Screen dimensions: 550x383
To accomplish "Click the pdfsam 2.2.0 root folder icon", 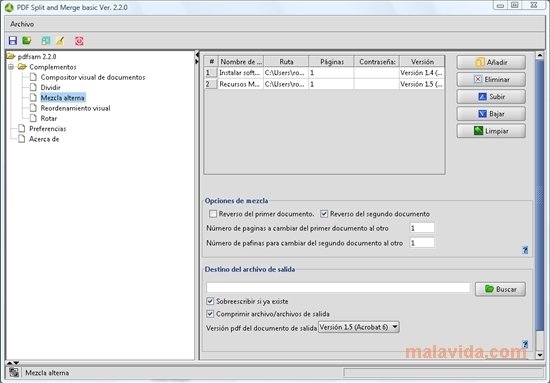I will click(11, 56).
